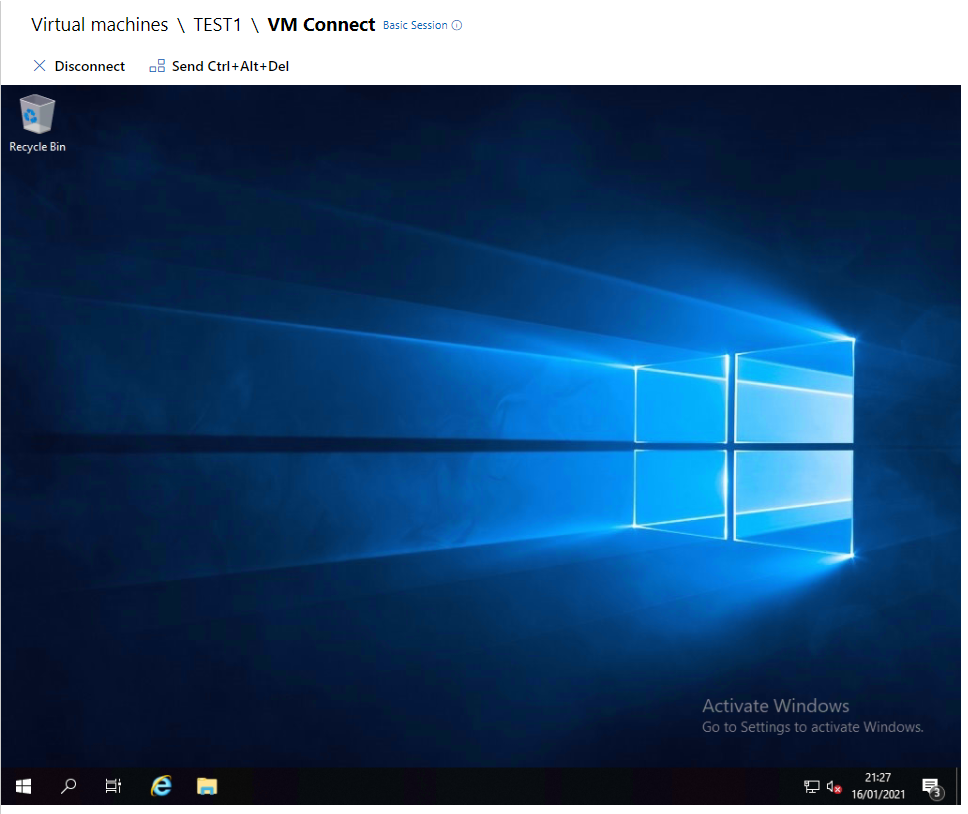Click the VM Connect page title

321,25
